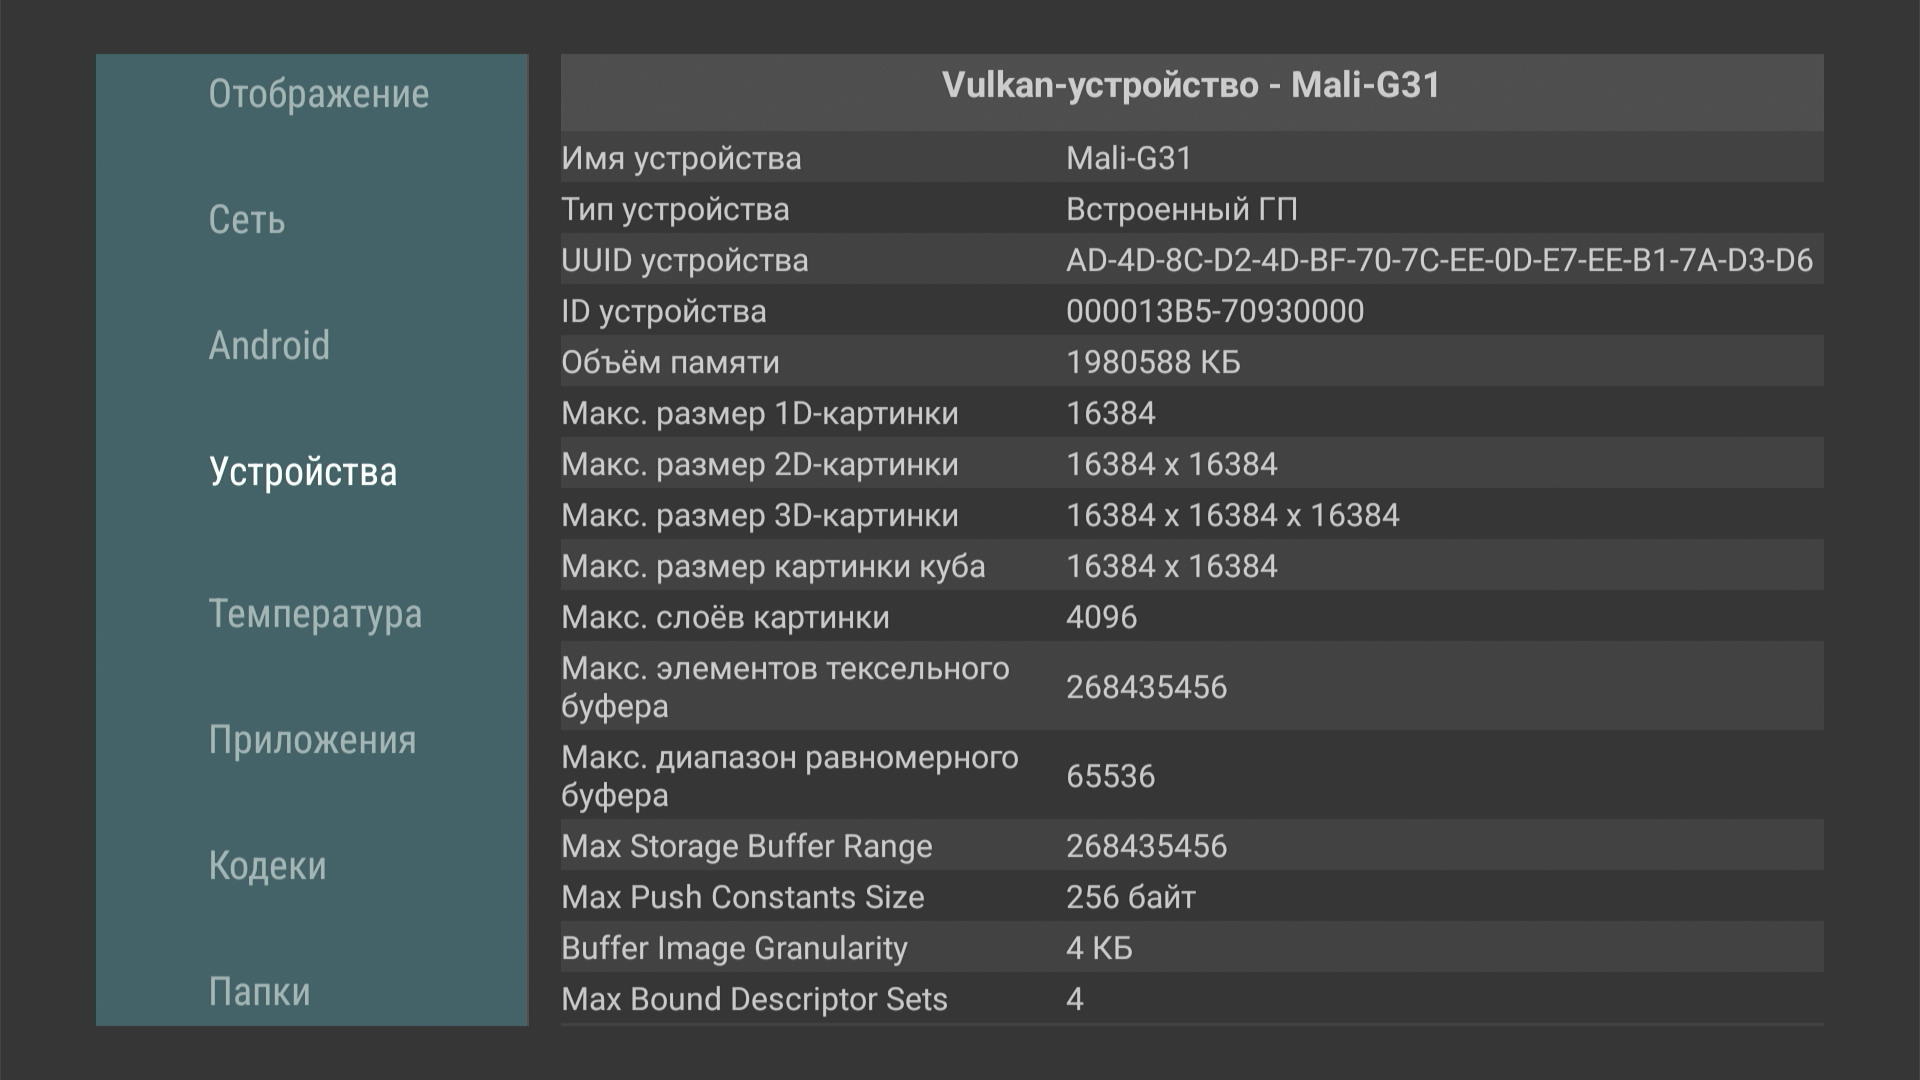The width and height of the screenshot is (1920, 1080).
Task: Select the Макс. размер 3D-картинки row
Action: 1191,515
